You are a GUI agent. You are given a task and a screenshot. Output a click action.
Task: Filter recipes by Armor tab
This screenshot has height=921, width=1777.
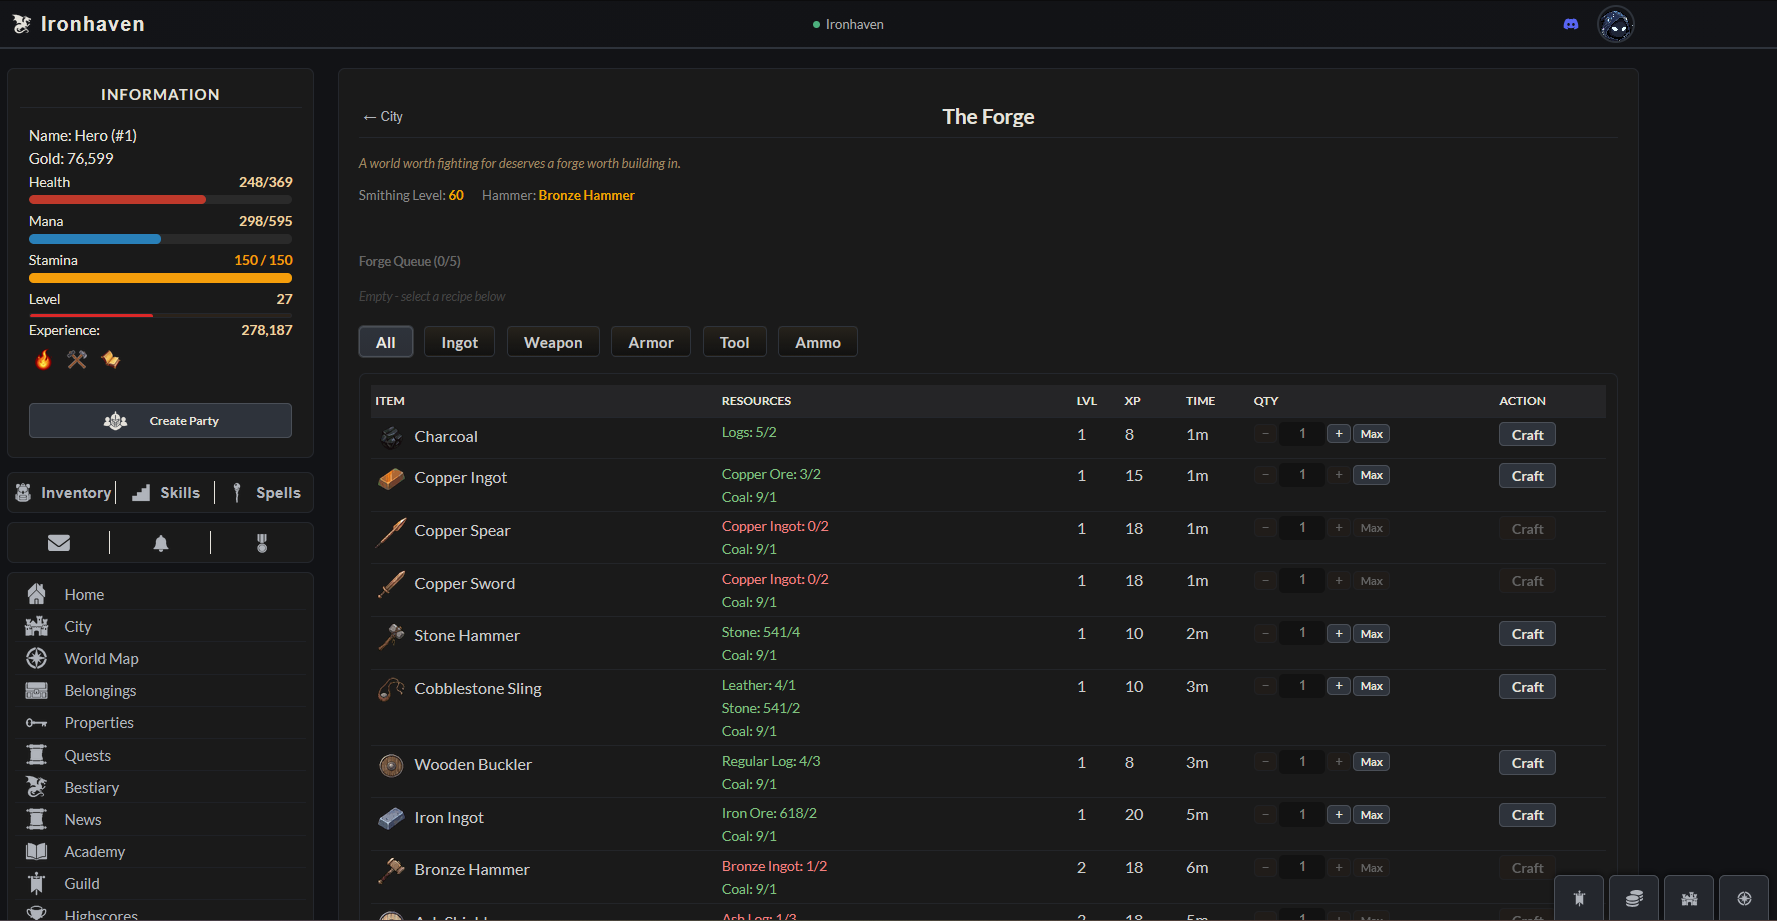pos(651,342)
